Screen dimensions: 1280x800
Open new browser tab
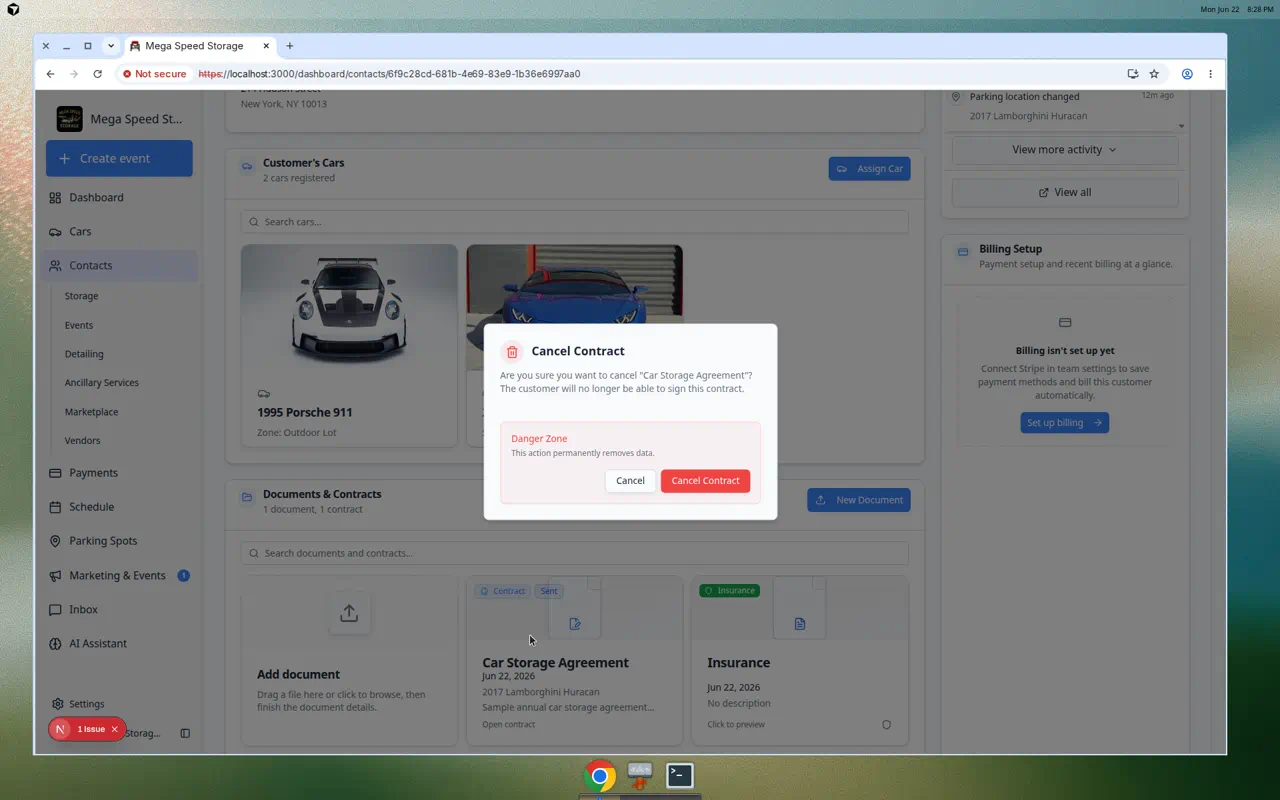290,46
